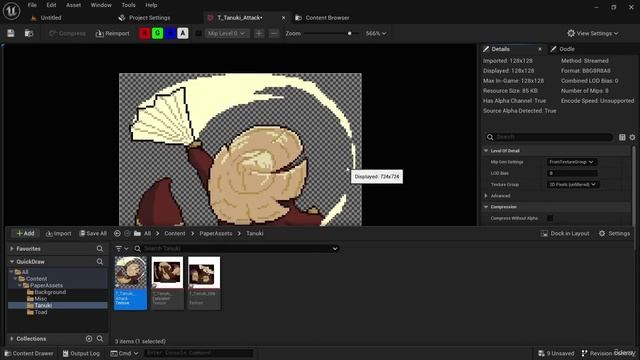Open the Asset menu
Viewport: 640px width, 360px height.
pos(73,5)
